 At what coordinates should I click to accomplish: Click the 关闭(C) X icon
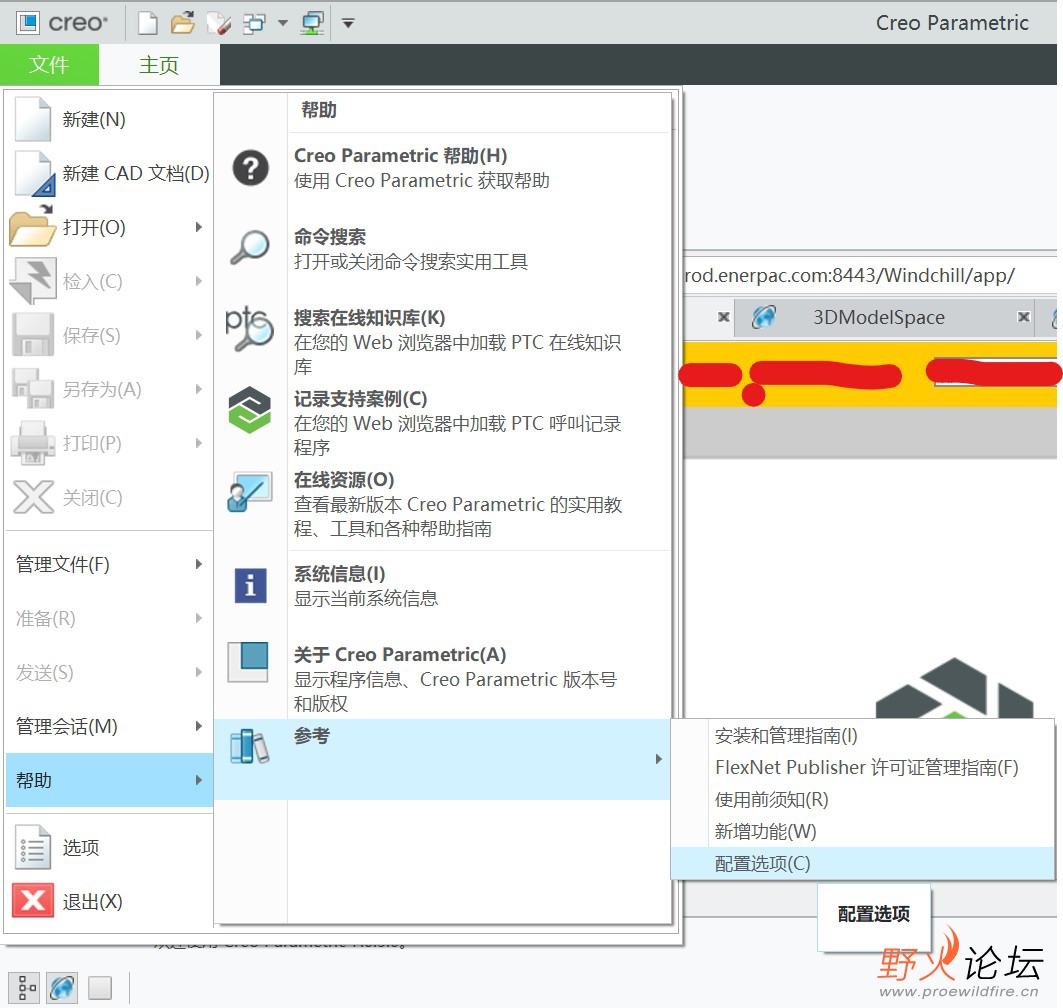33,497
